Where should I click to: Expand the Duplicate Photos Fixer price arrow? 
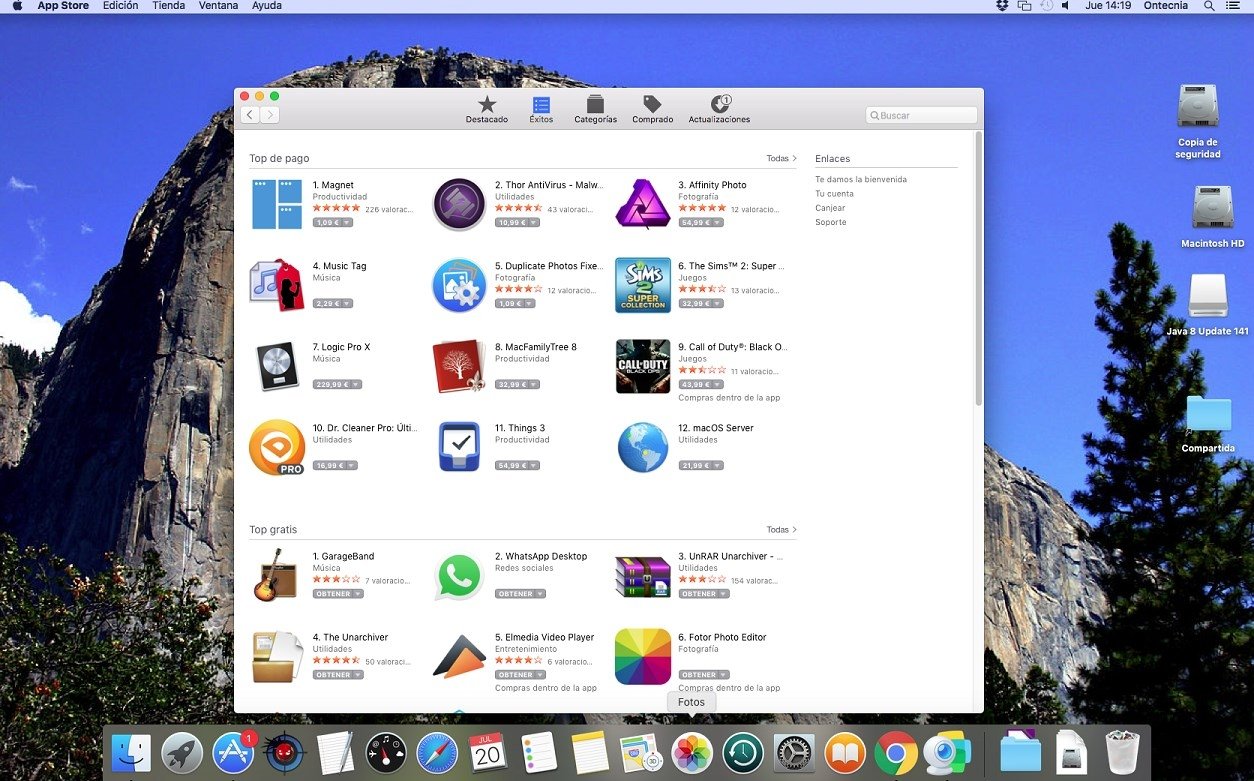tap(529, 303)
